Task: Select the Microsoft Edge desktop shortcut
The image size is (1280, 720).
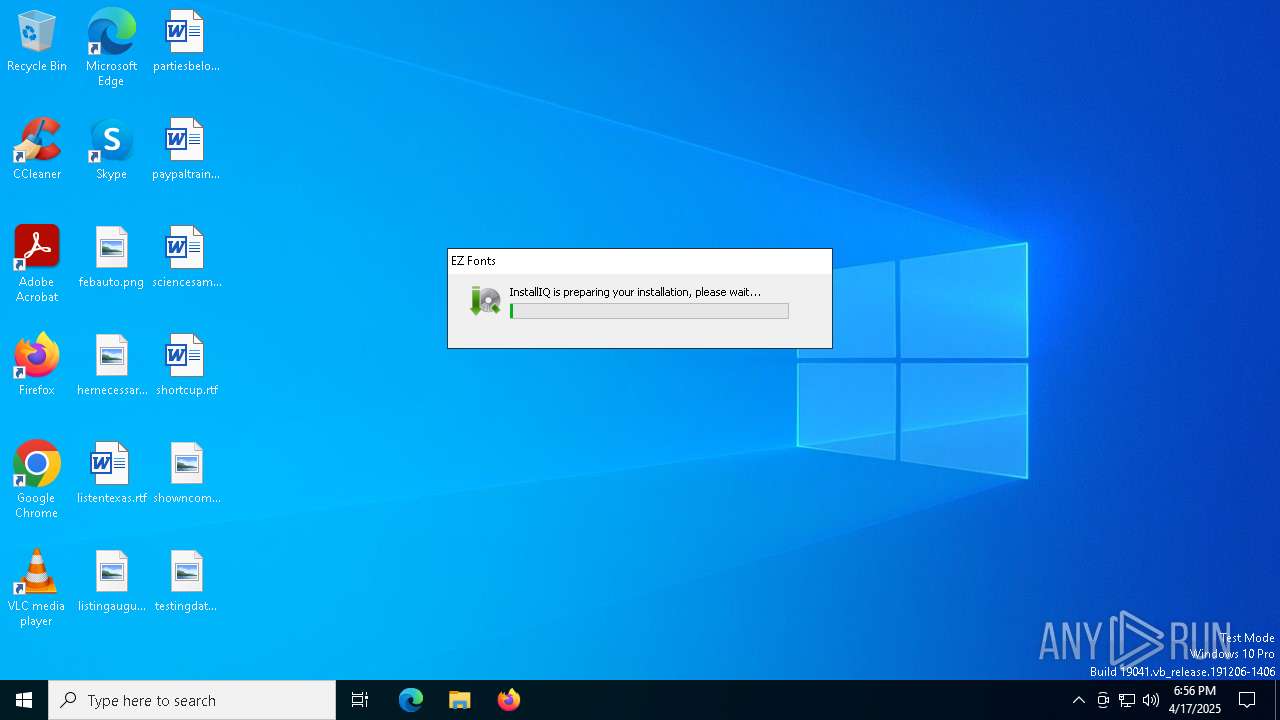Action: [x=111, y=48]
